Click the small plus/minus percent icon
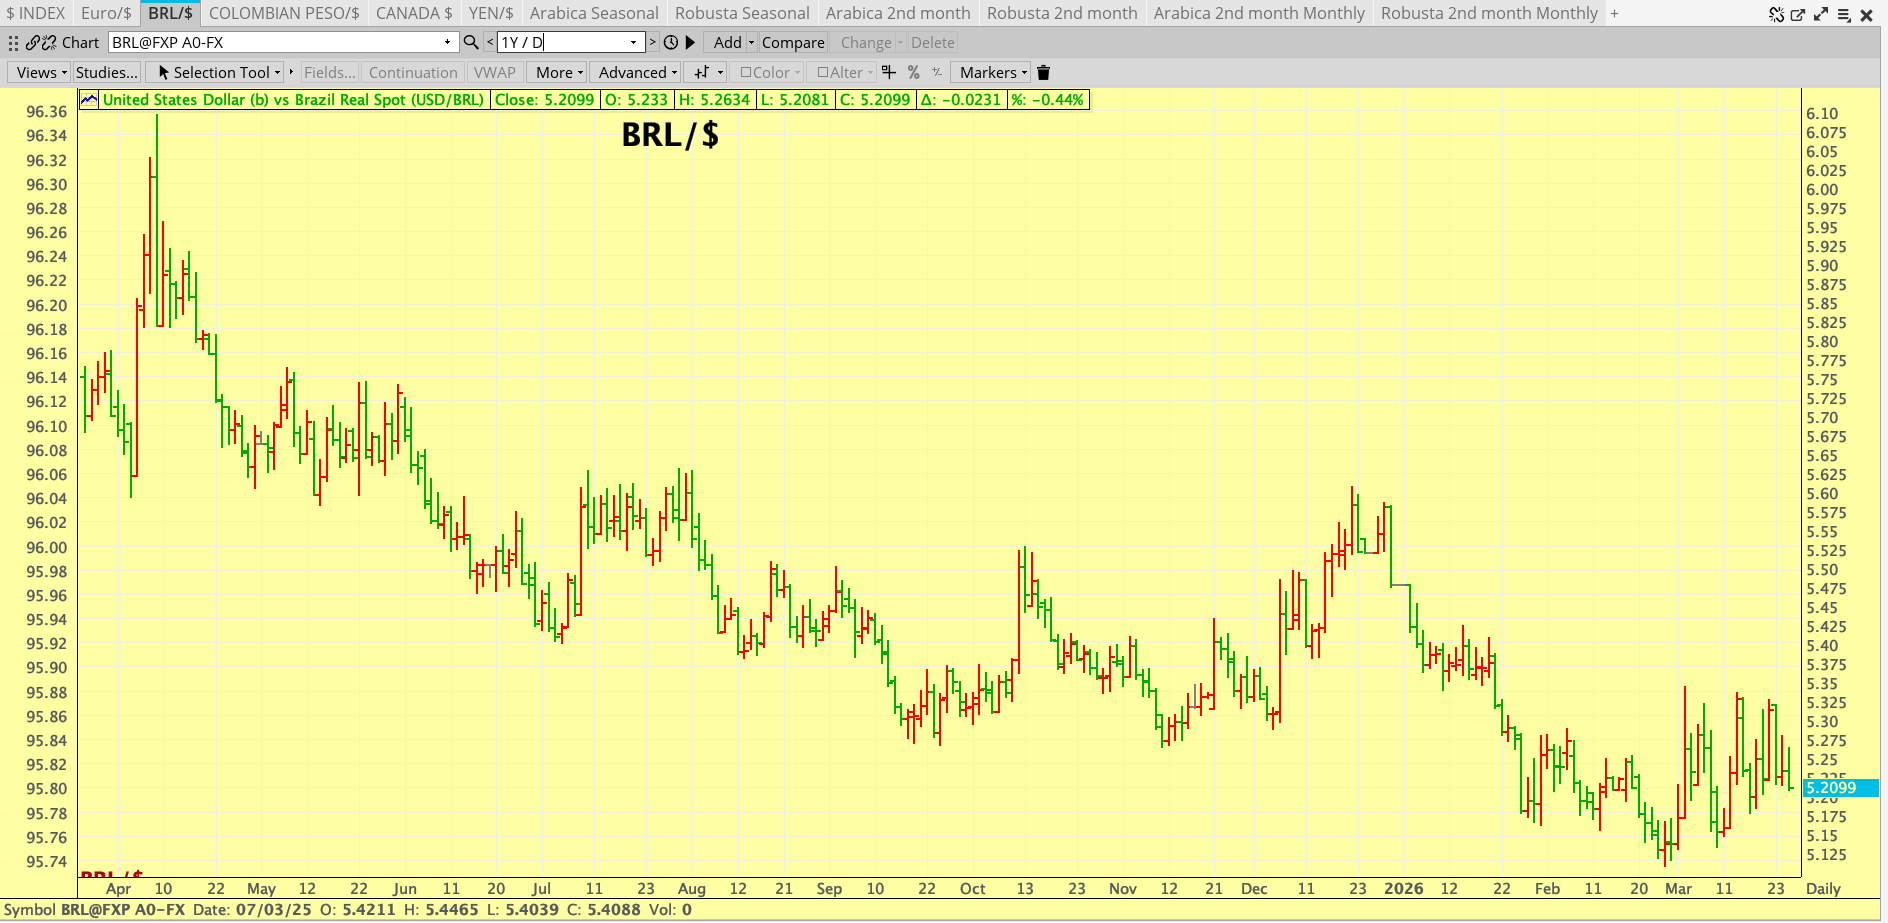The width and height of the screenshot is (1888, 923). pyautogui.click(x=937, y=72)
